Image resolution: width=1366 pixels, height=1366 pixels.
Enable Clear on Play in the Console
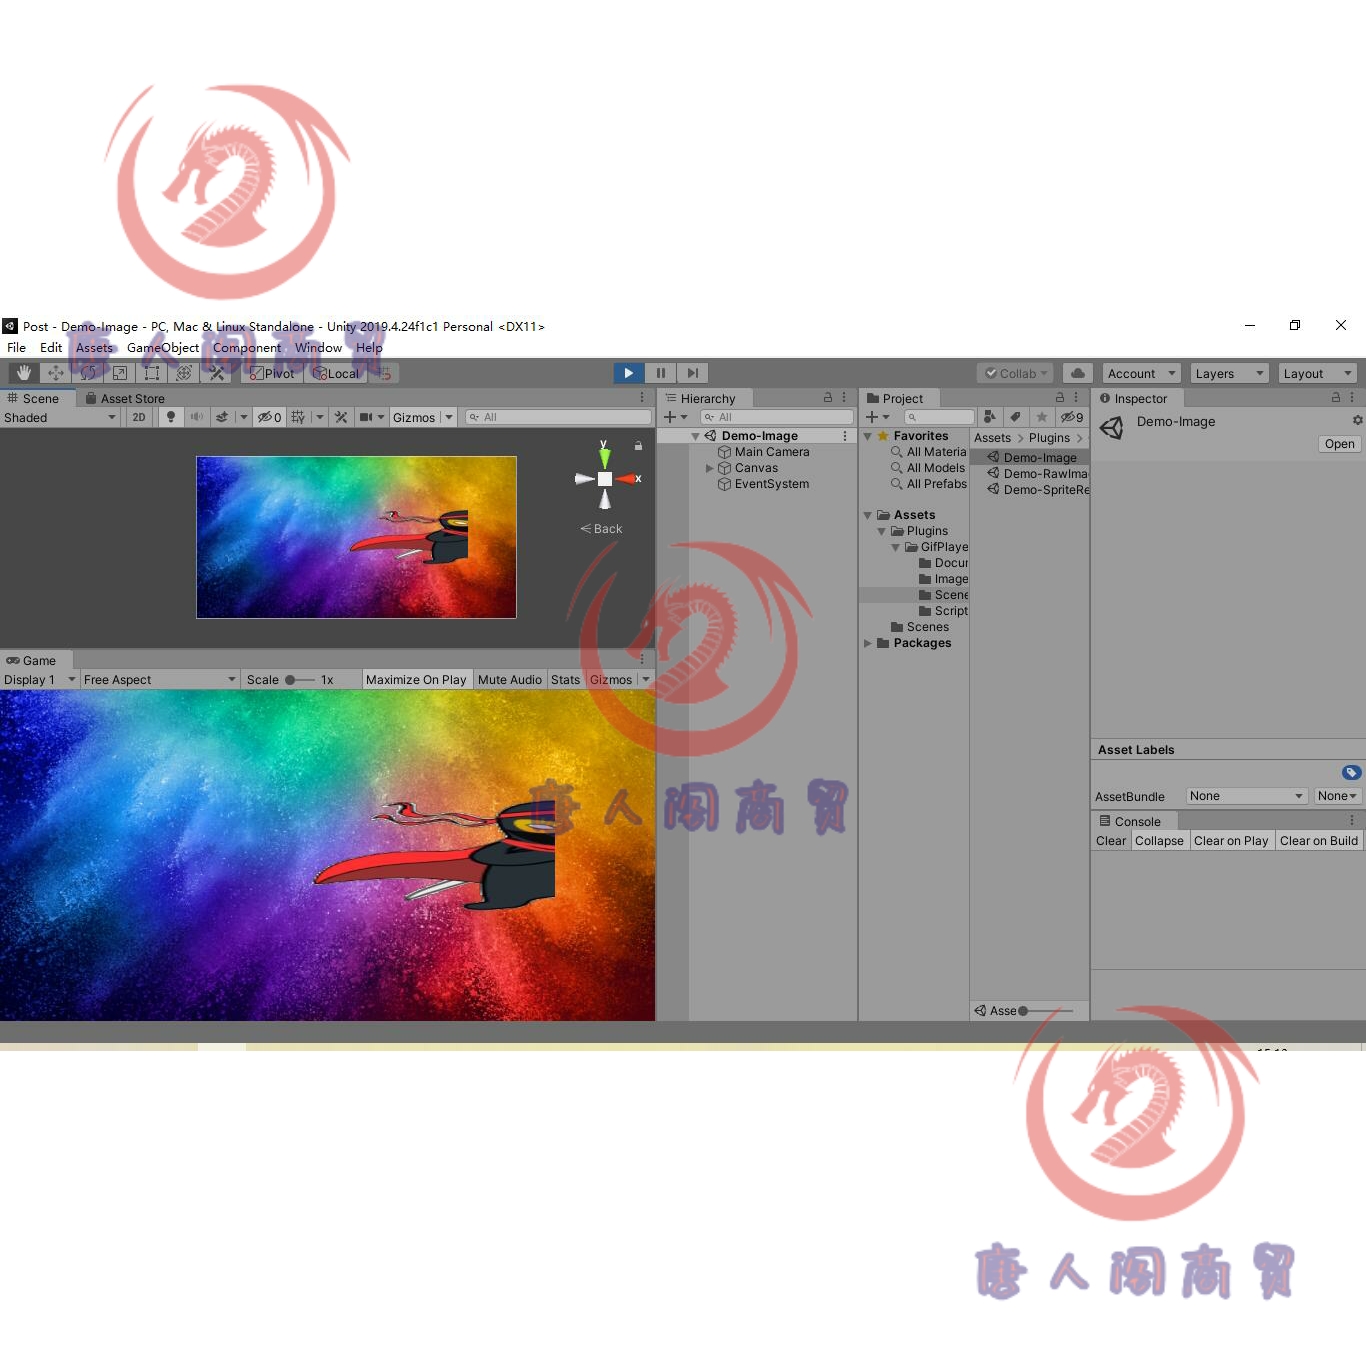coord(1231,840)
